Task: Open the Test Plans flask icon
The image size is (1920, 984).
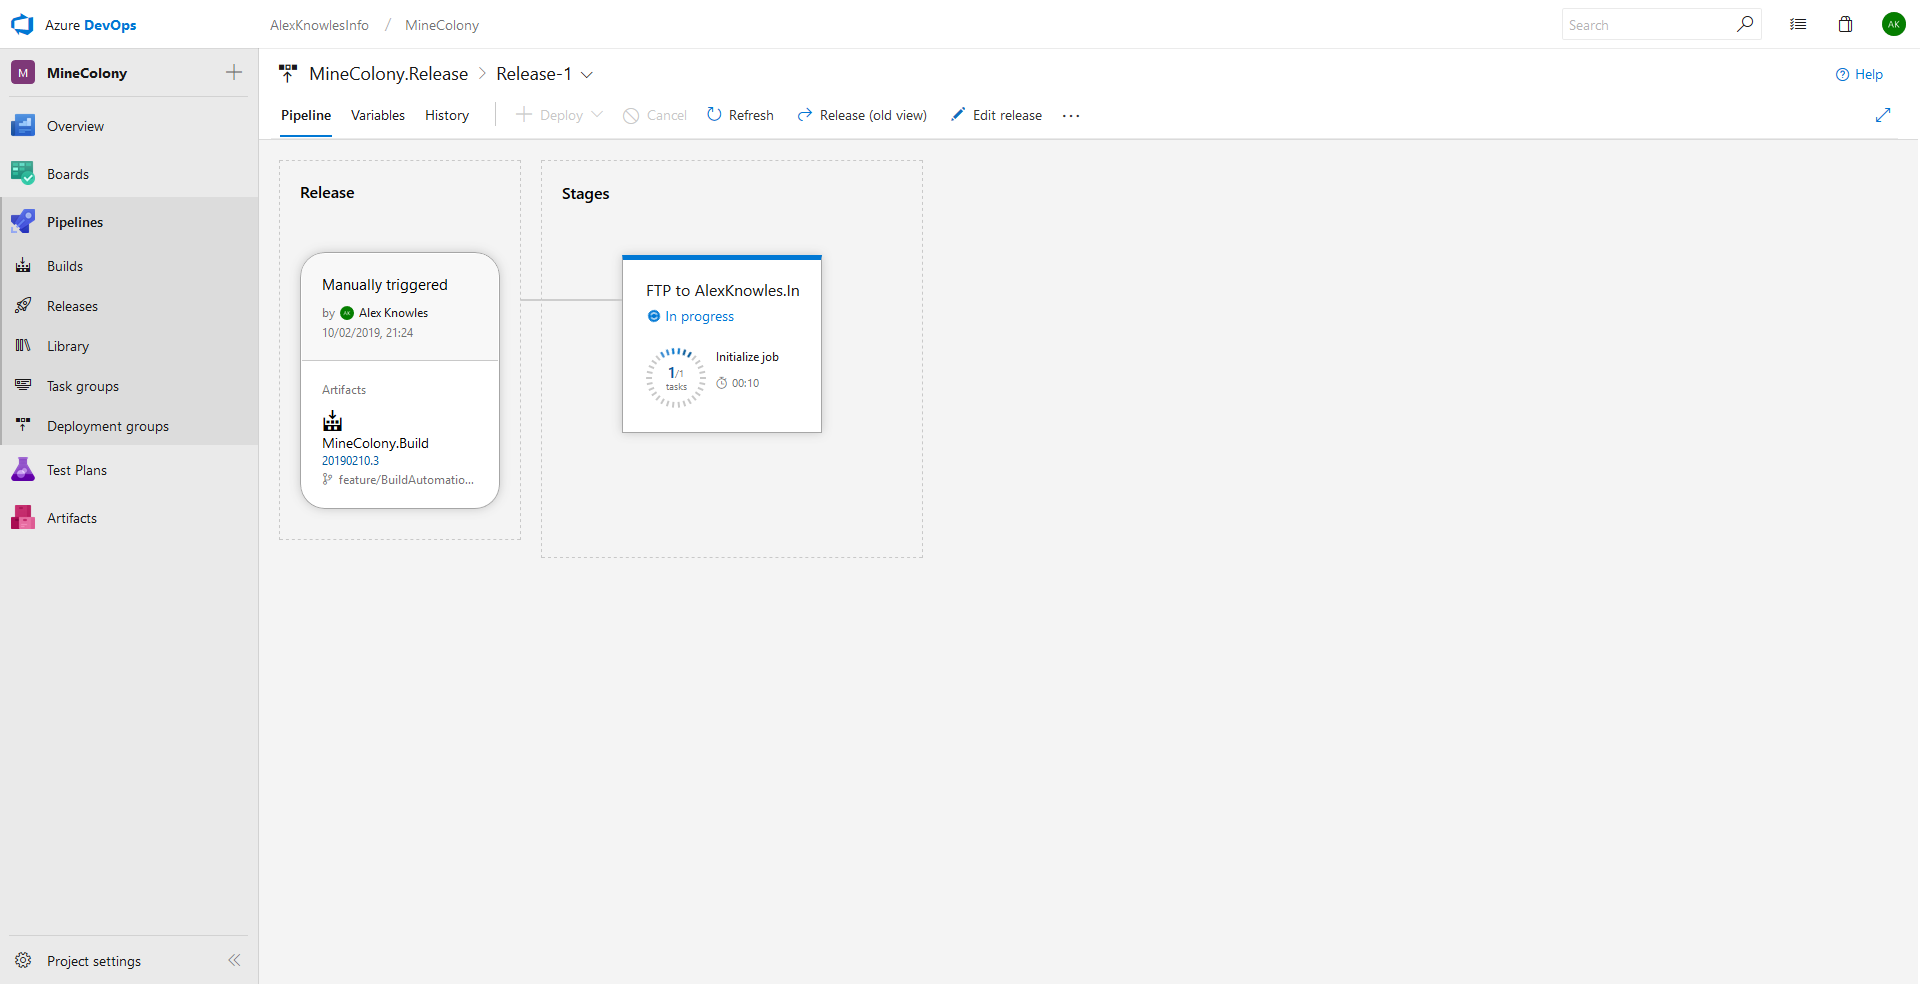Action: (x=23, y=470)
